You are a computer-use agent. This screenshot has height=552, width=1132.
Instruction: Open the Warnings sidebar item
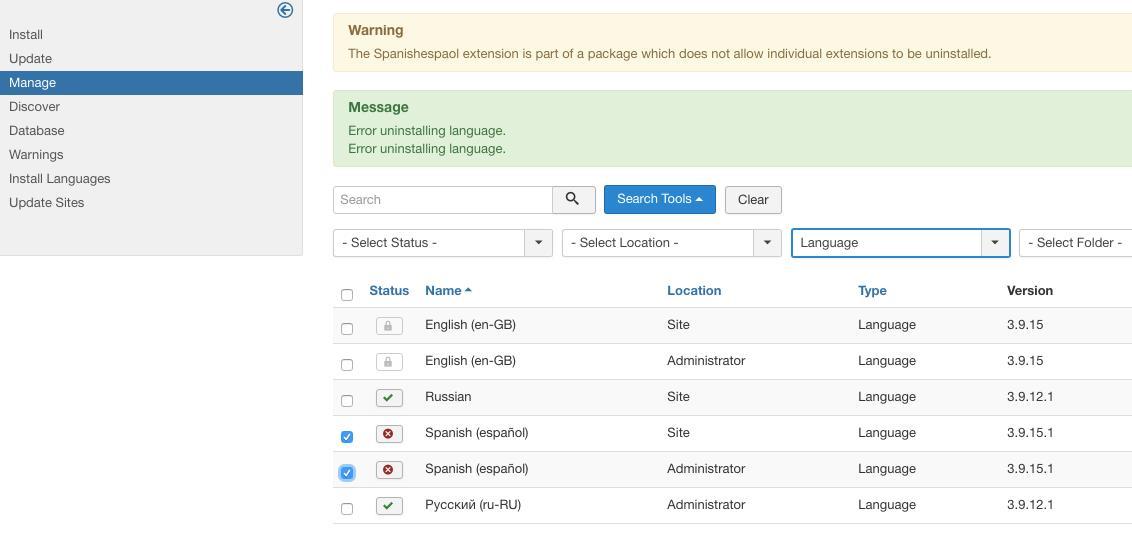(36, 154)
